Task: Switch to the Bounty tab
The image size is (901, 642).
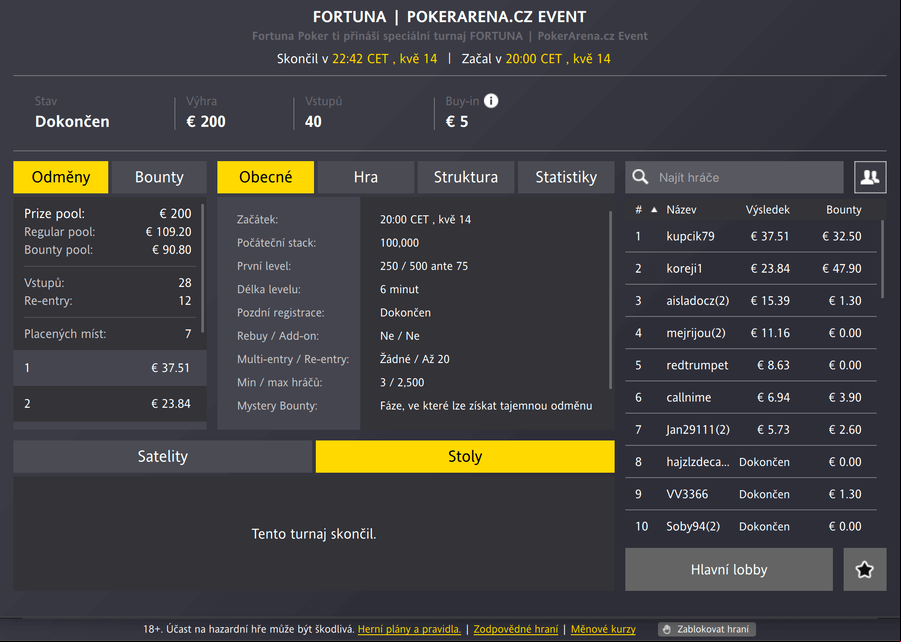Action: point(159,177)
